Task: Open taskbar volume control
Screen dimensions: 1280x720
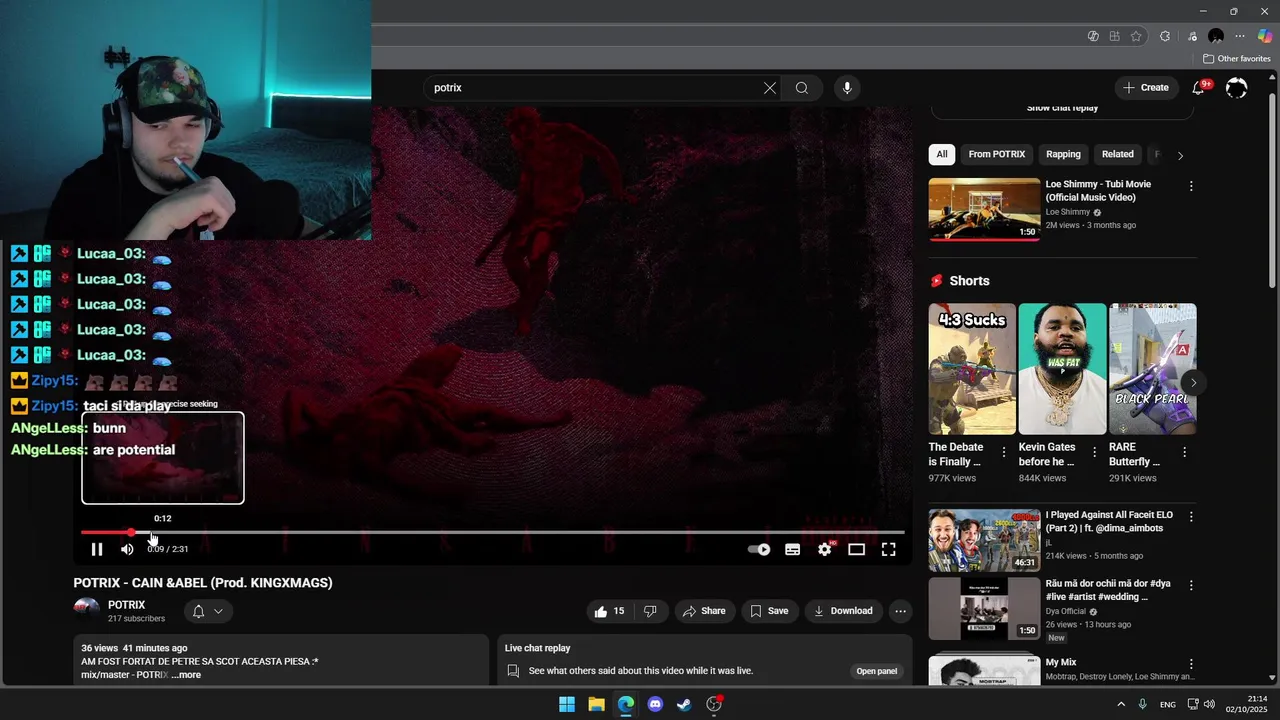Action: (1209, 704)
